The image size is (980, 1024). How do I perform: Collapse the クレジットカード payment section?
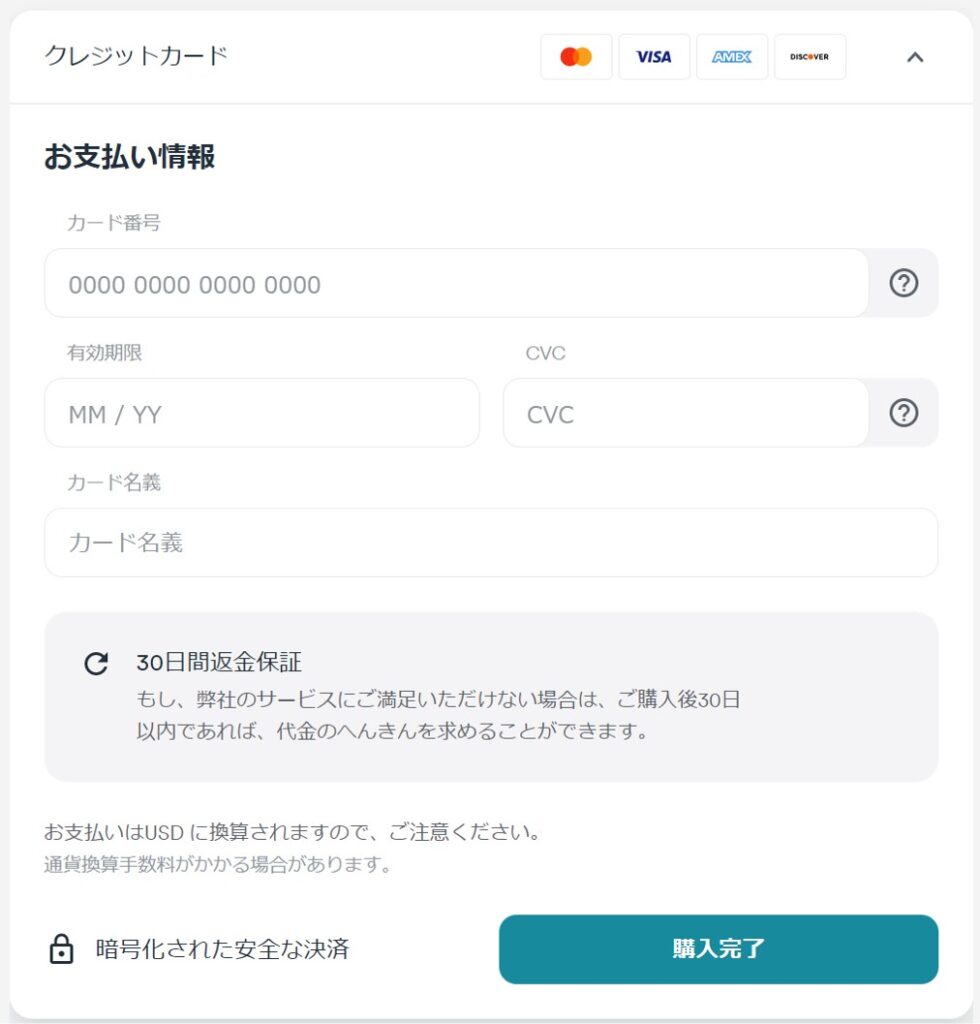(914, 57)
